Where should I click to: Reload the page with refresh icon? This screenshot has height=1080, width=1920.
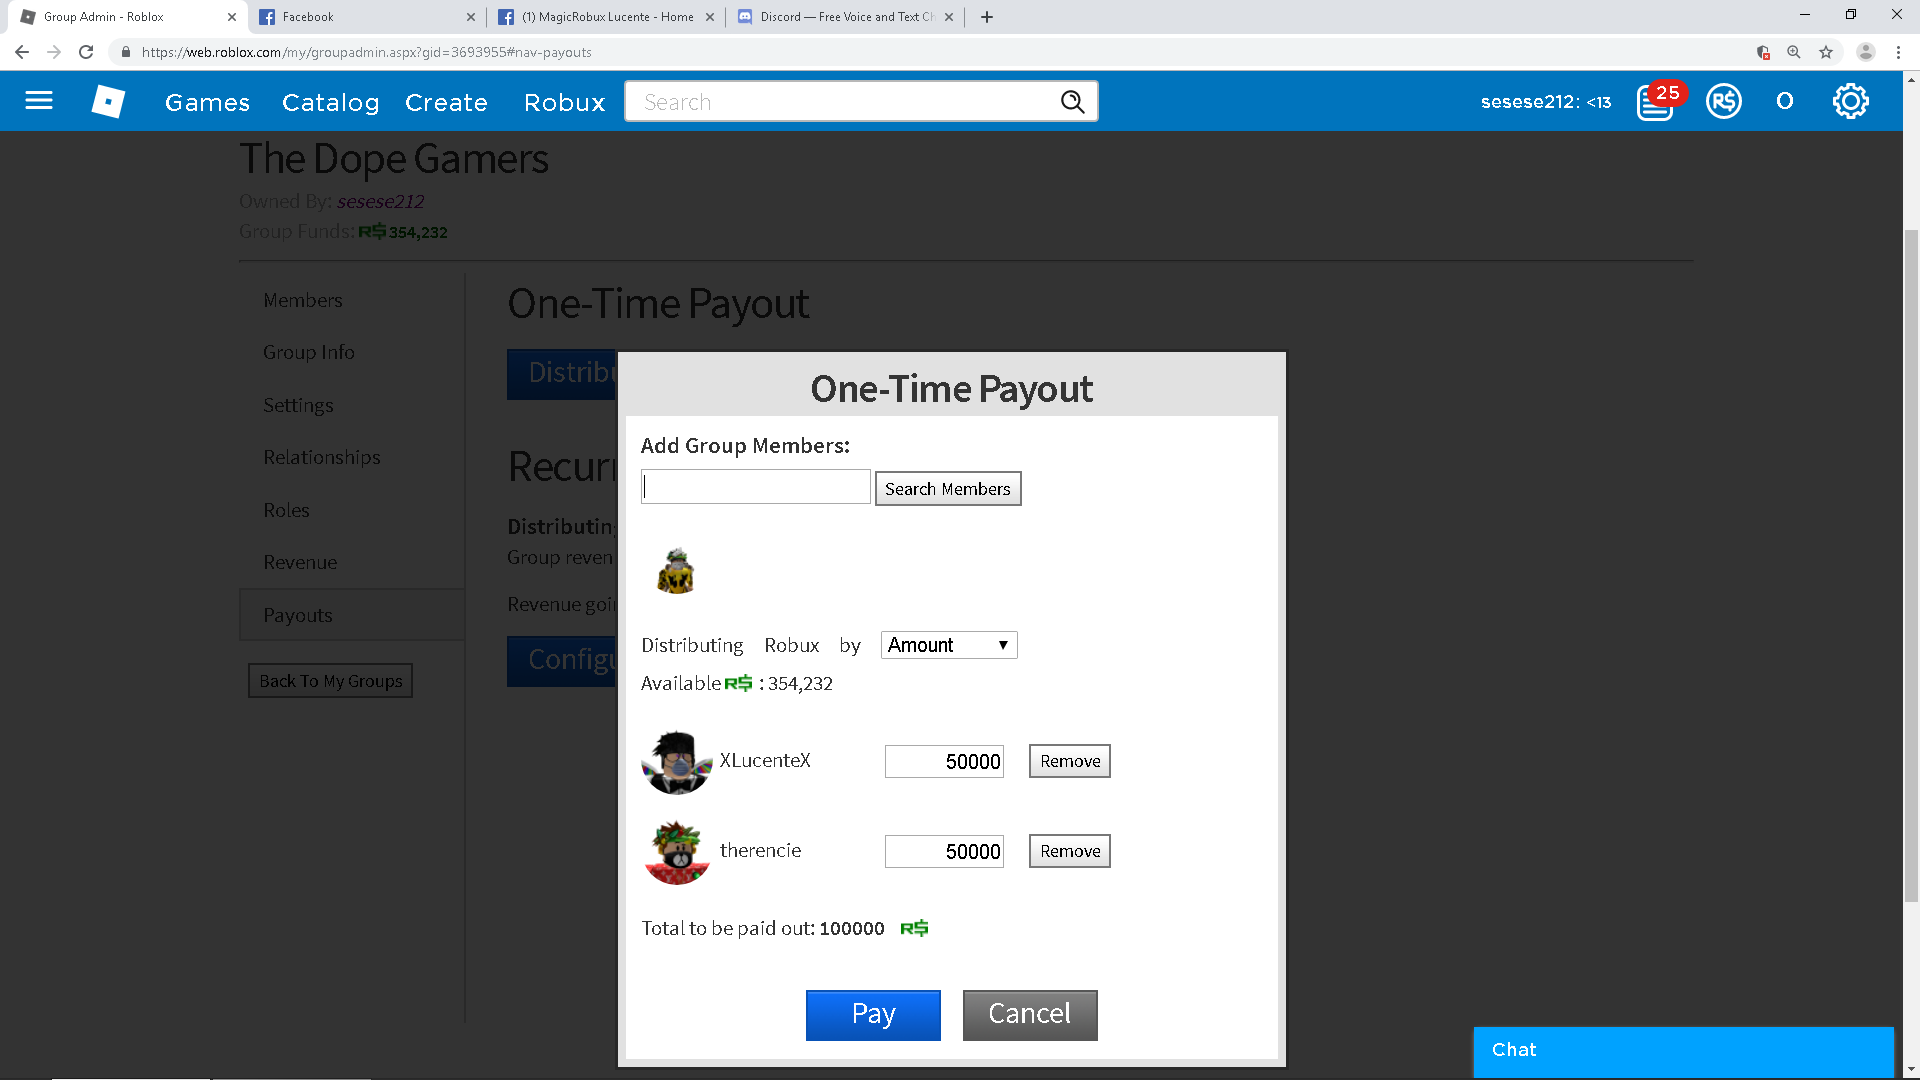pos(86,52)
